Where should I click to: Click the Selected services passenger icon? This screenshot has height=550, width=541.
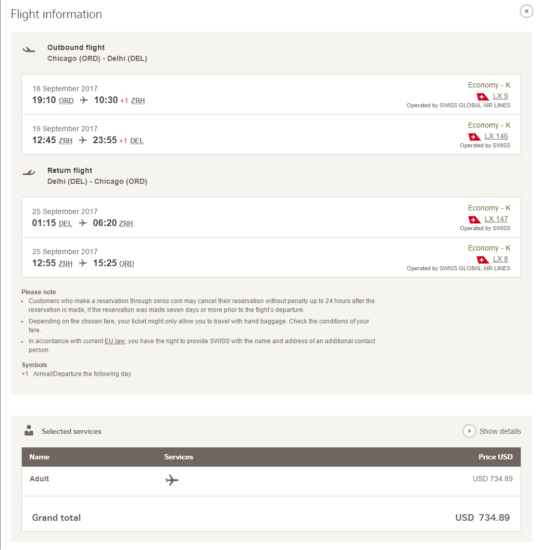pos(29,430)
